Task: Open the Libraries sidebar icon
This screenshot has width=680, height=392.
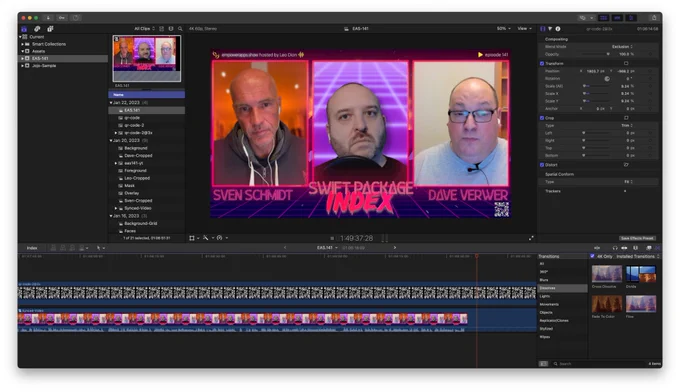Action: 24,29
